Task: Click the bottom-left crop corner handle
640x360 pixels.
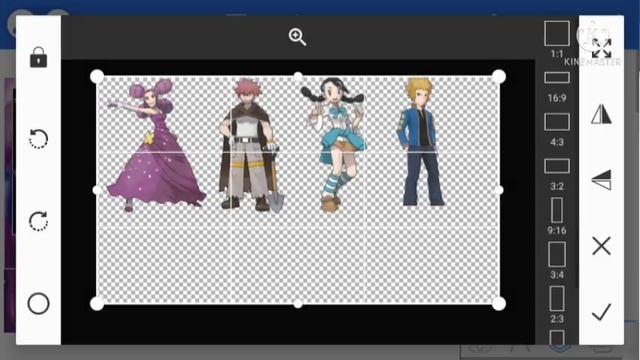Action: [97, 304]
